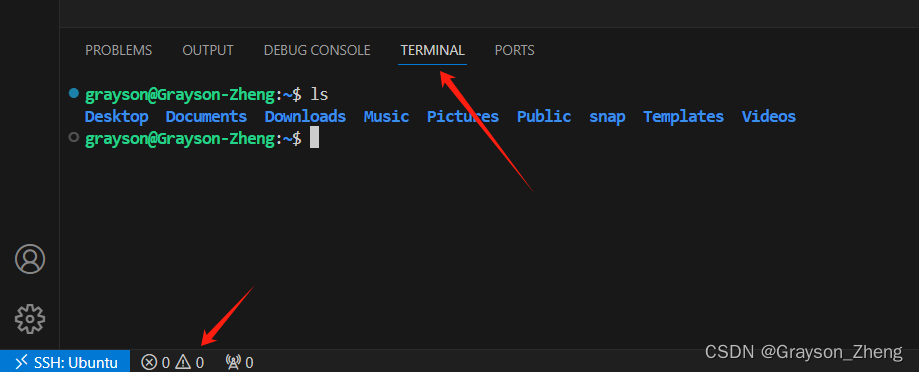Screen dimensions: 919x372
Task: Click the Desktop directory in ls output
Action: pos(117,117)
